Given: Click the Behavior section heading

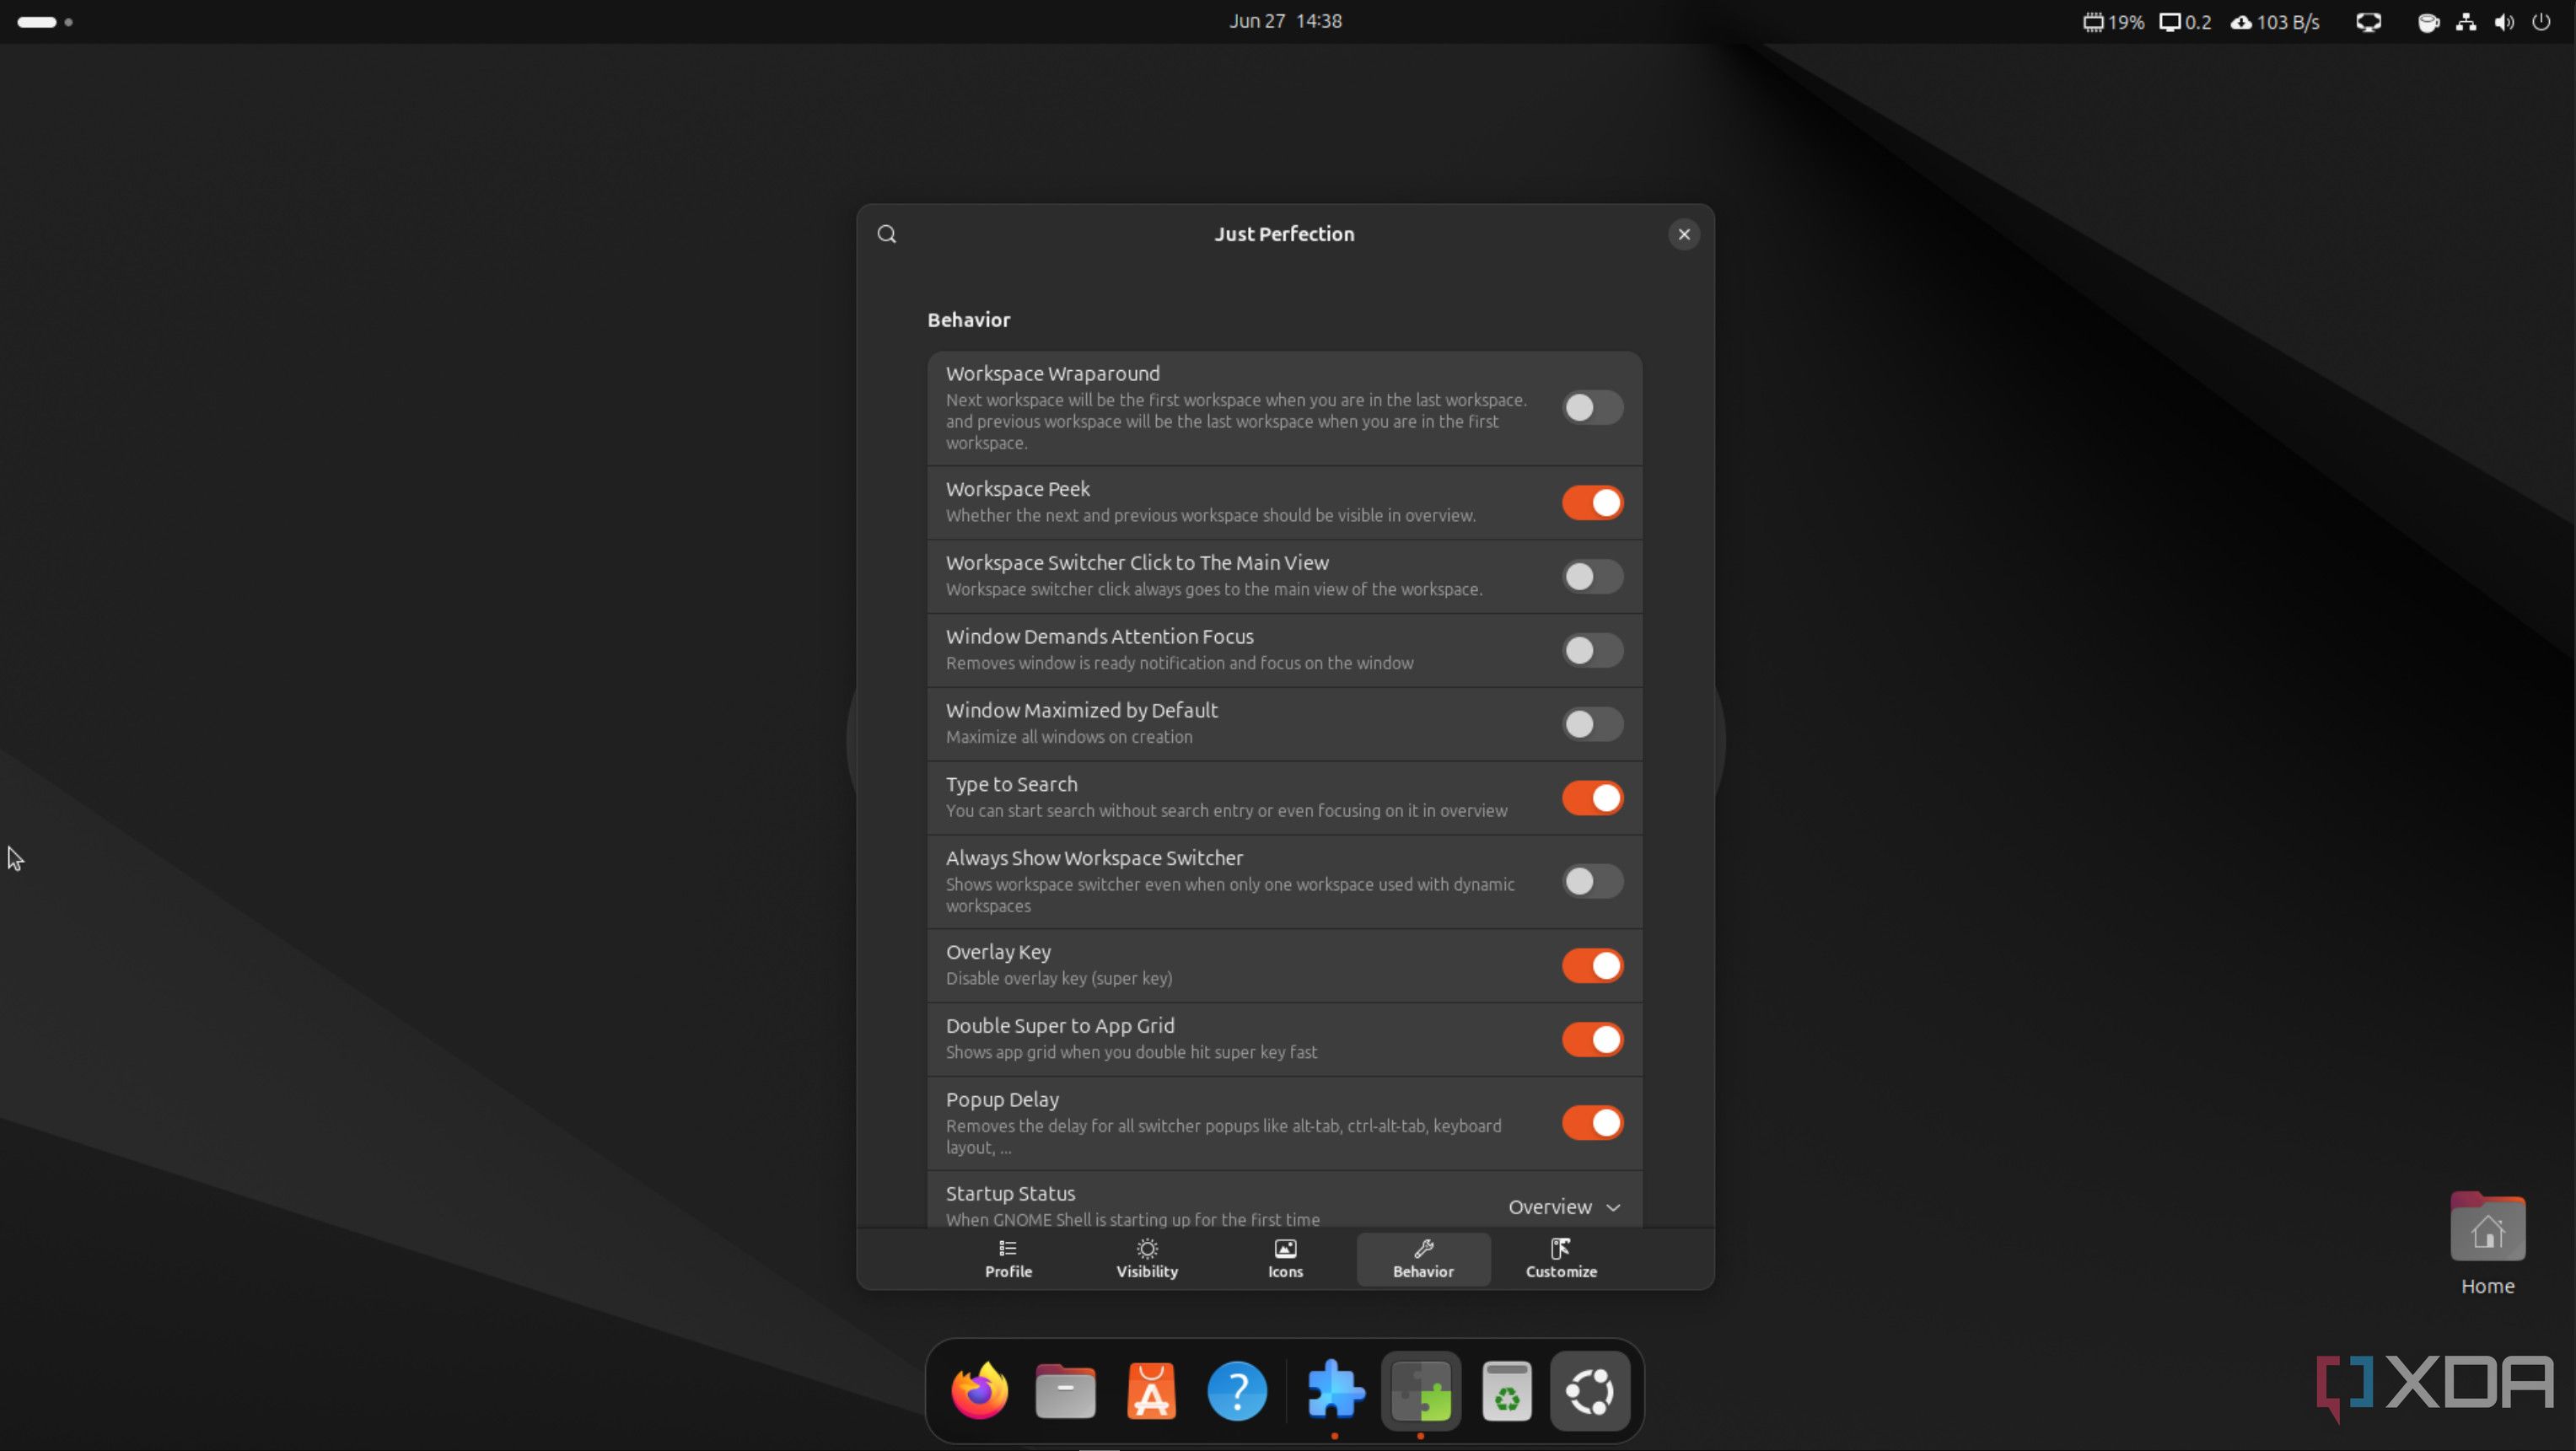Looking at the screenshot, I should (968, 320).
